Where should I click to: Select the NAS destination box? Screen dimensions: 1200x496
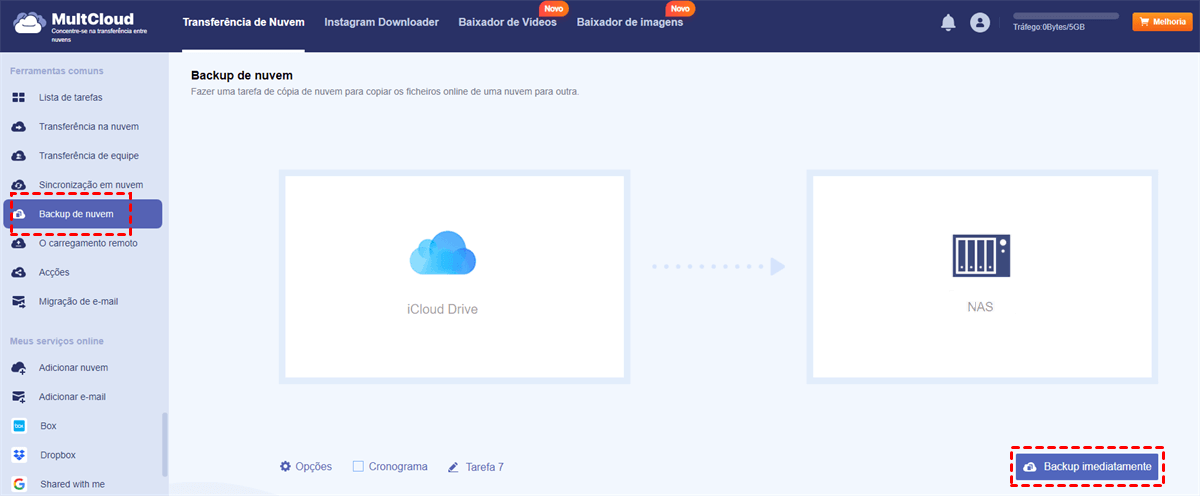982,277
